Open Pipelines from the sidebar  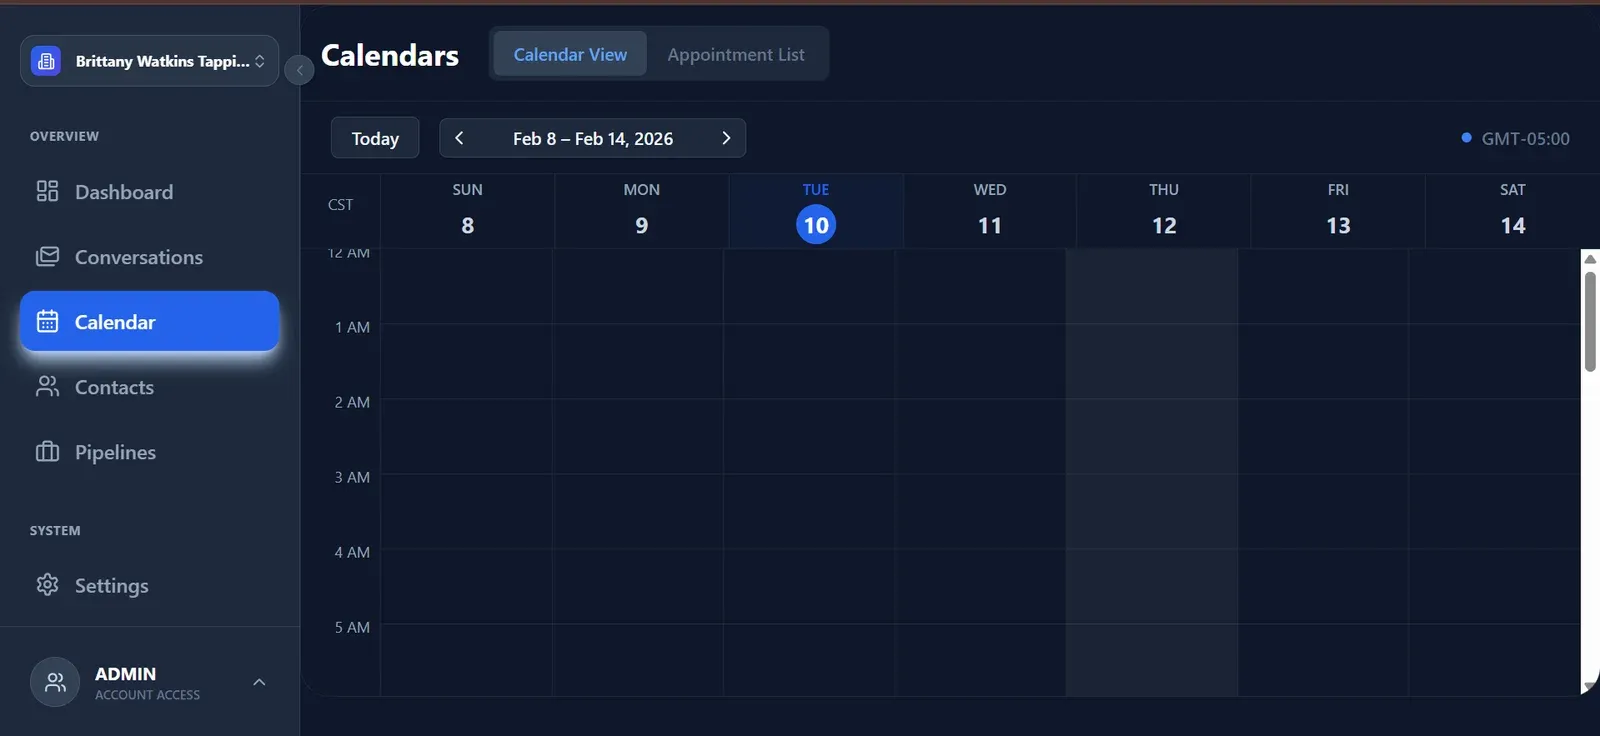(x=149, y=451)
